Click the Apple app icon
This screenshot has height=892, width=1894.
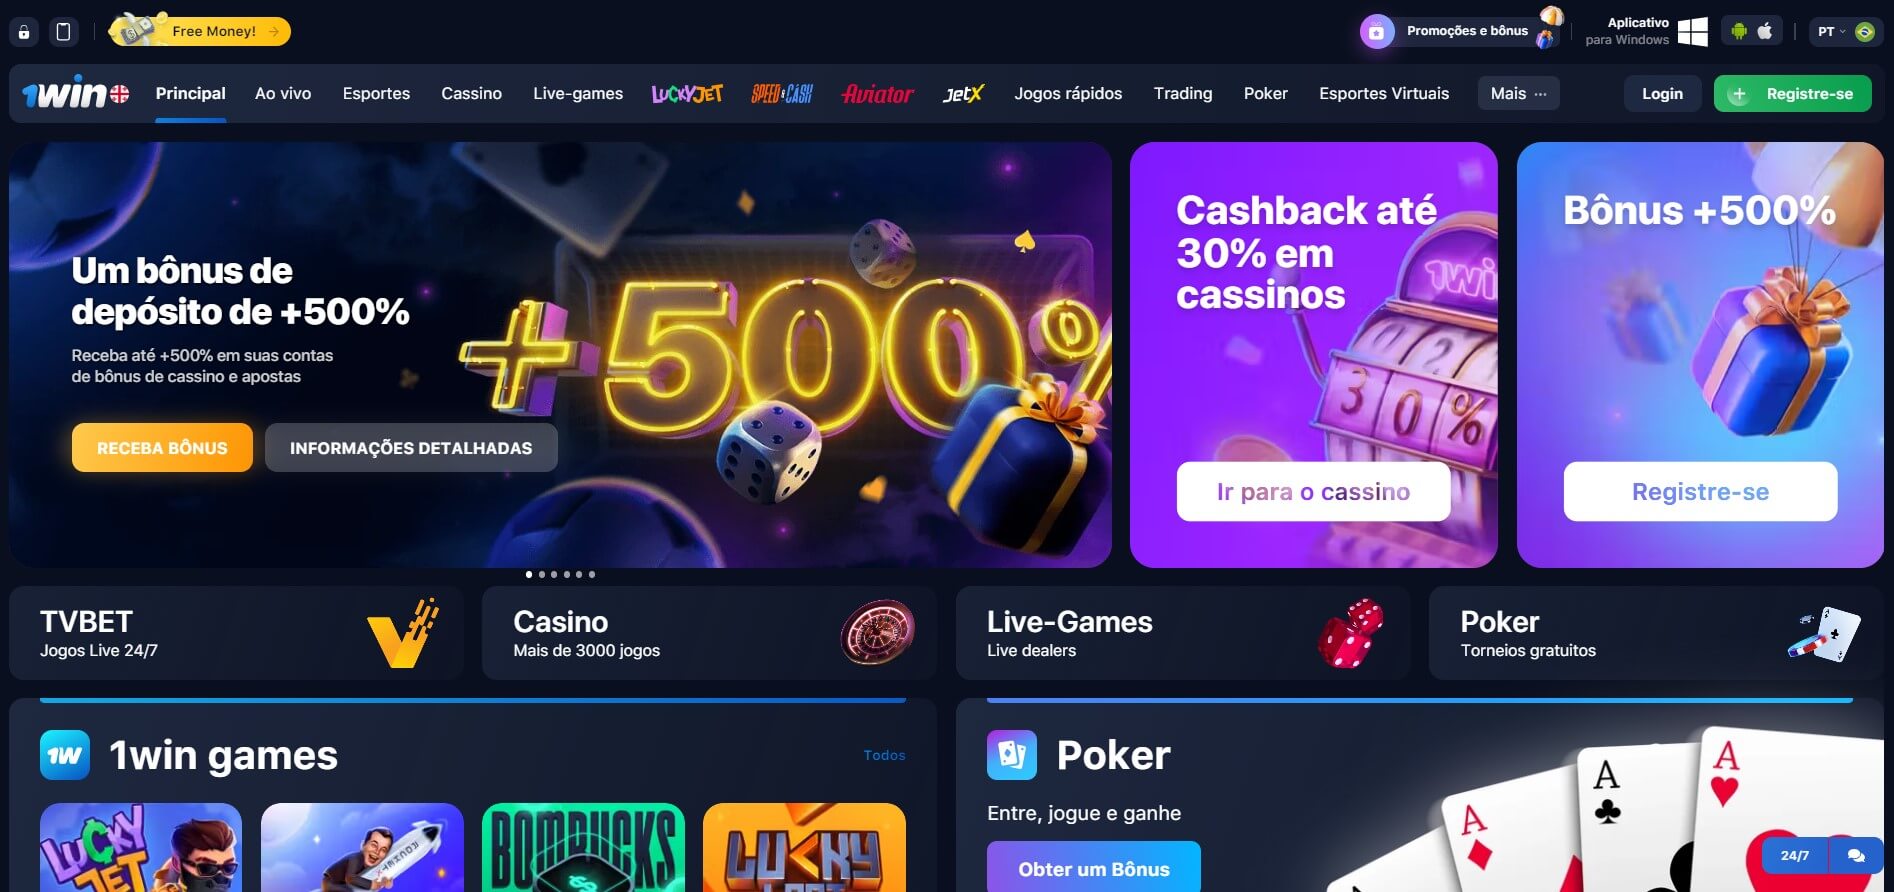pyautogui.click(x=1766, y=31)
